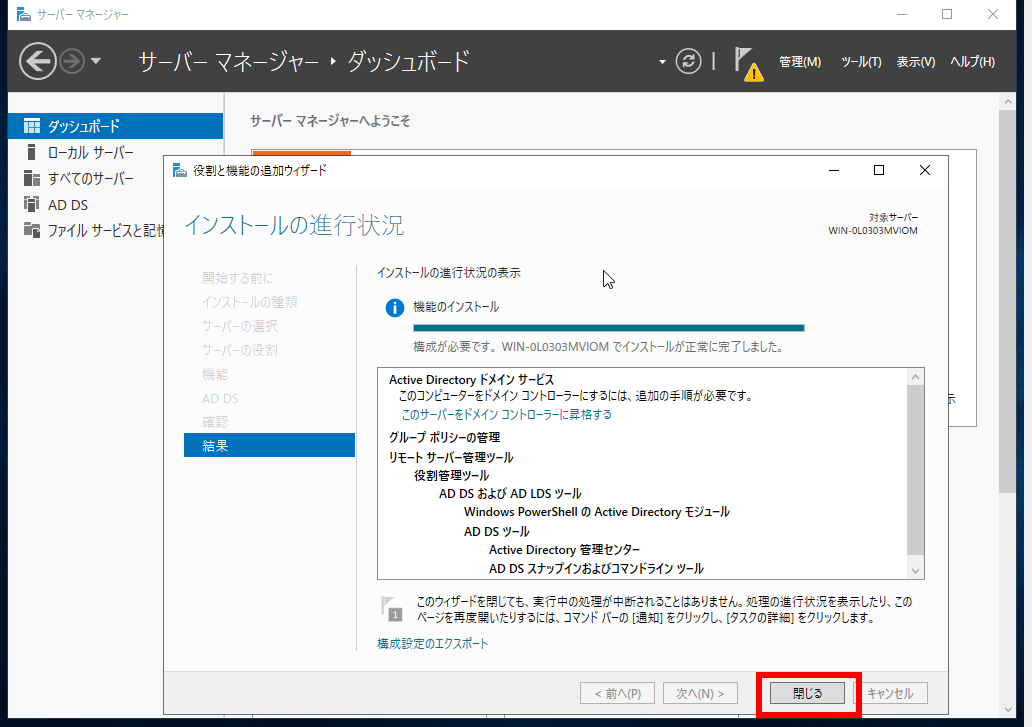The height and width of the screenshot is (727, 1032).
Task: Click 構成設定のエクスポート link
Action: point(432,643)
